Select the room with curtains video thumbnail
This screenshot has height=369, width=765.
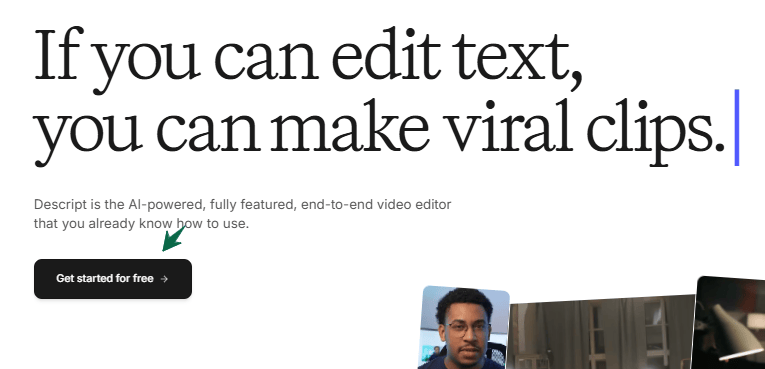point(601,332)
